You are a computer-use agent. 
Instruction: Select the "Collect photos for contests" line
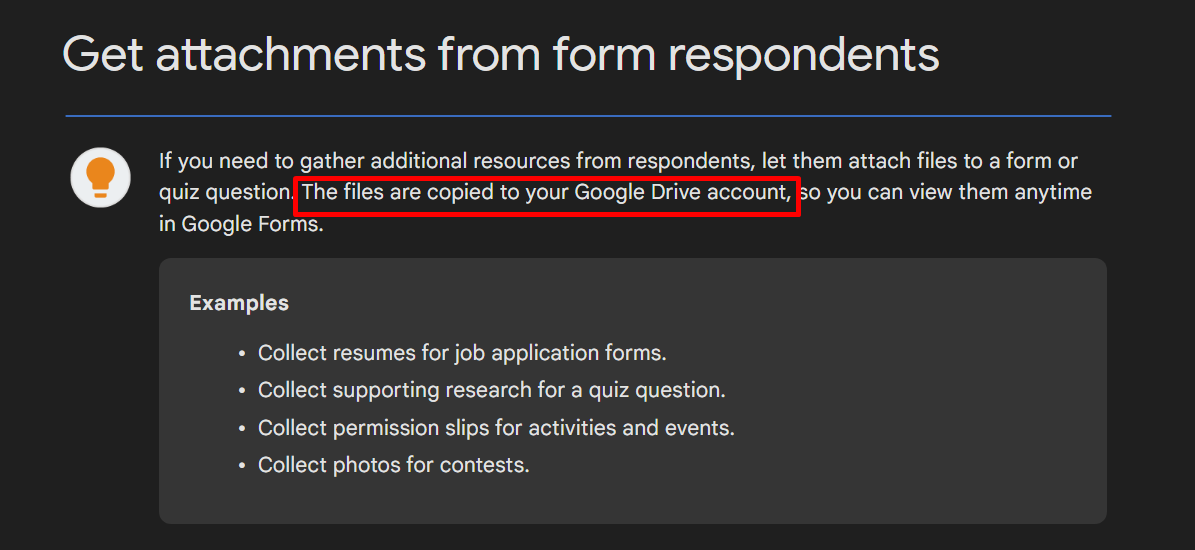pos(393,465)
